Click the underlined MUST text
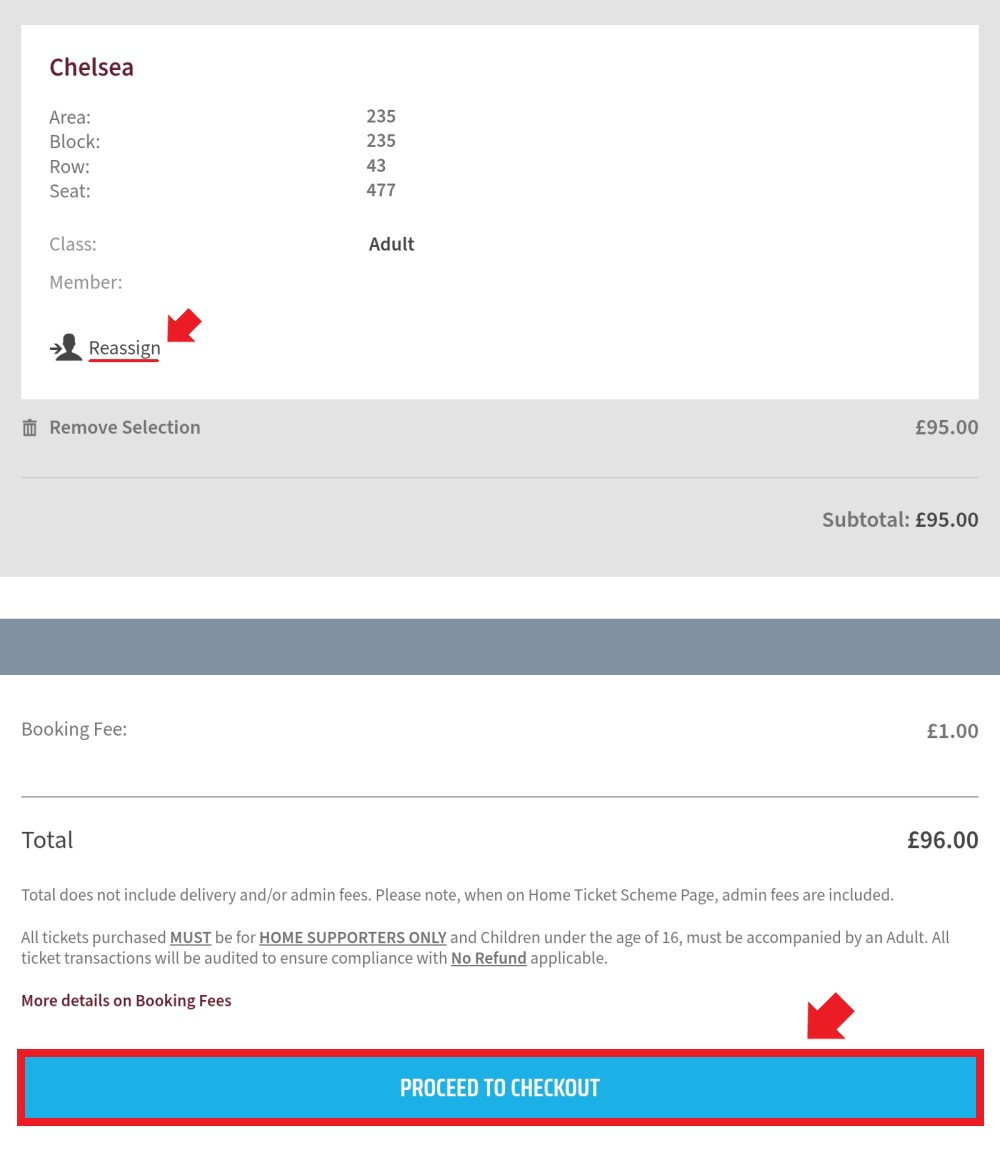The image size is (1000, 1150). (191, 937)
